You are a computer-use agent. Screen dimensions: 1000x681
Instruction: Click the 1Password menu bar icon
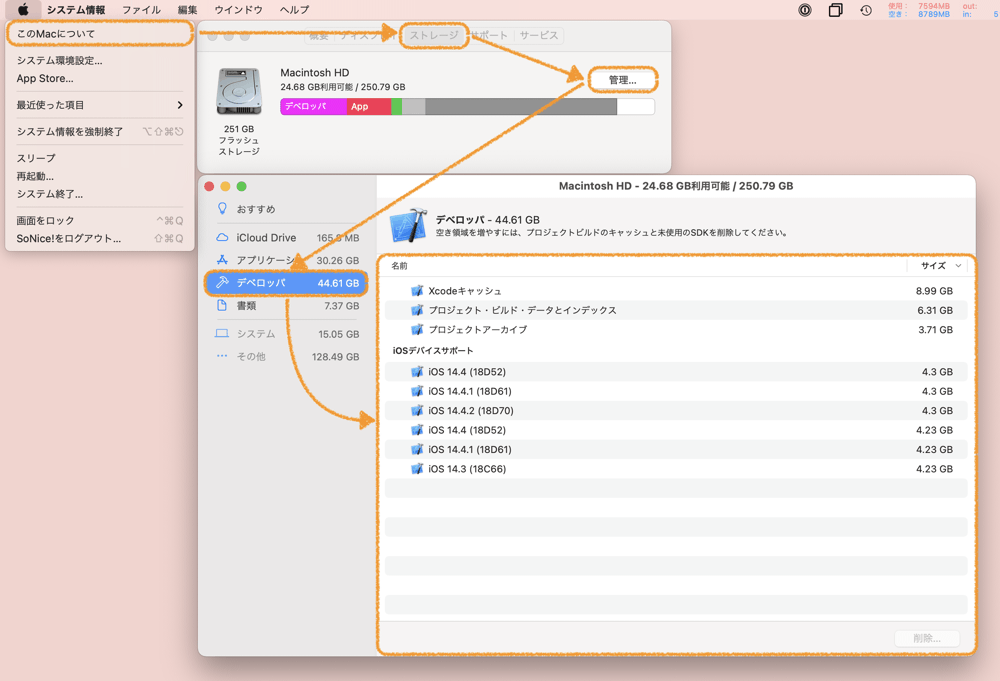pyautogui.click(x=805, y=10)
